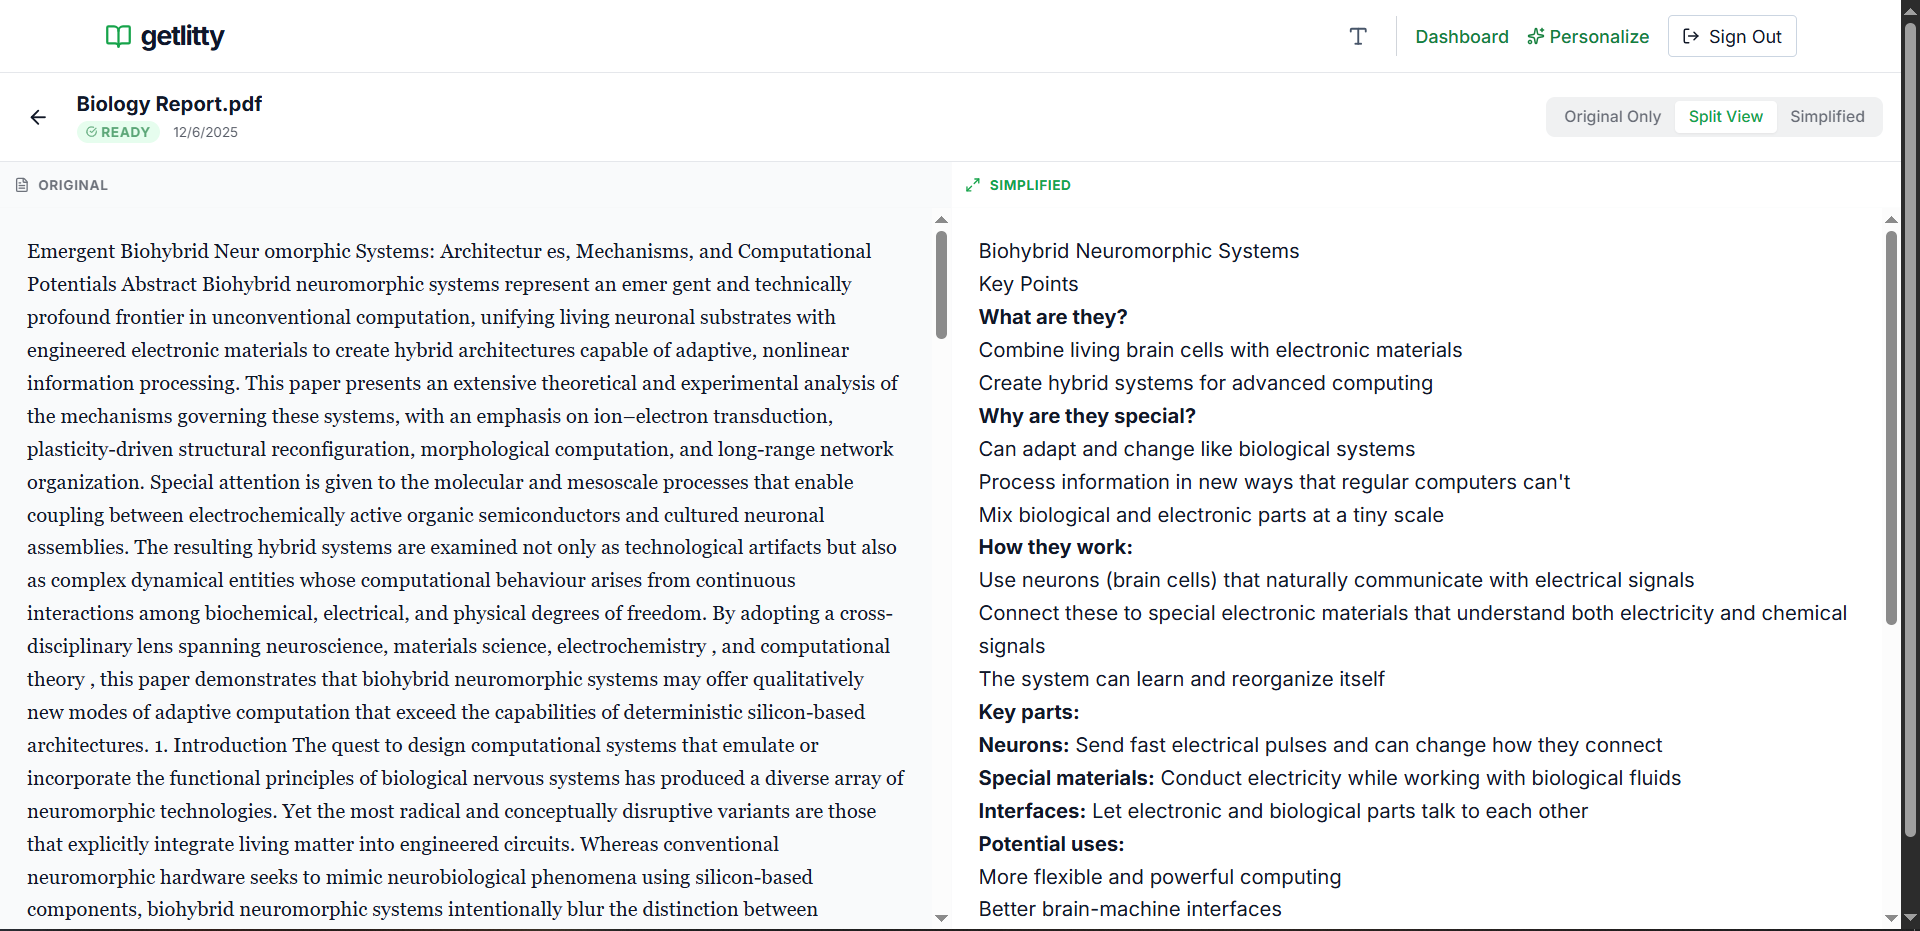Click the original pane scrollbar thumb
Image resolution: width=1920 pixels, height=931 pixels.
941,285
